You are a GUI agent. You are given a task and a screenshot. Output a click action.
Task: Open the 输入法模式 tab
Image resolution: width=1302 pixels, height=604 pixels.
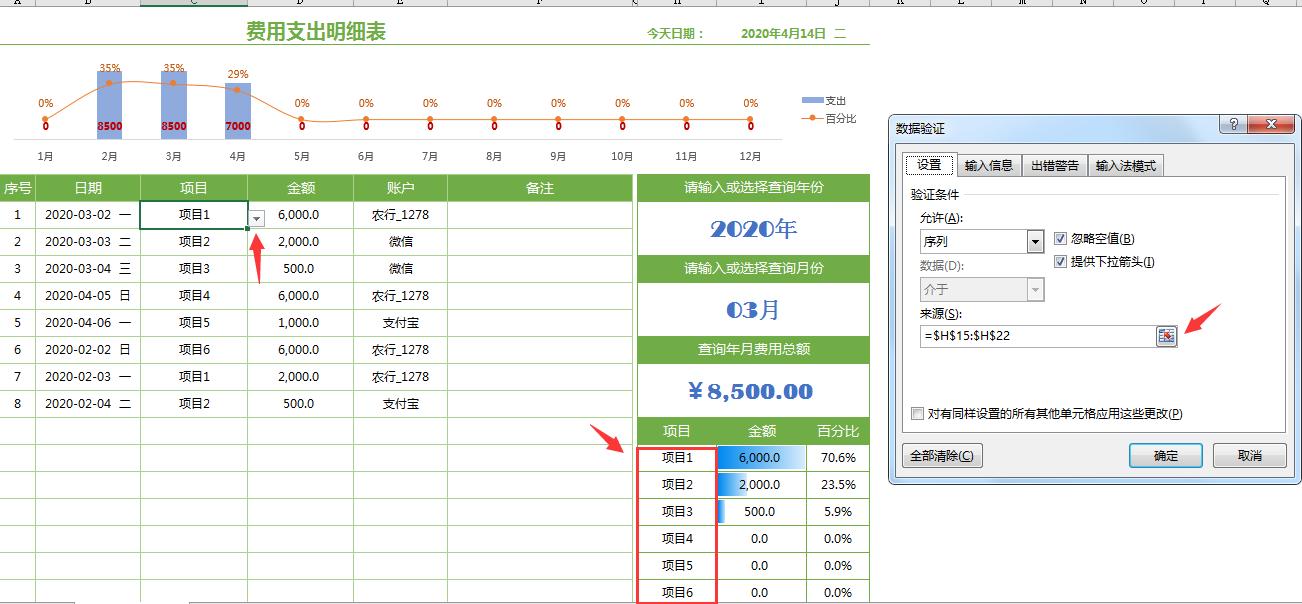tap(1124, 165)
